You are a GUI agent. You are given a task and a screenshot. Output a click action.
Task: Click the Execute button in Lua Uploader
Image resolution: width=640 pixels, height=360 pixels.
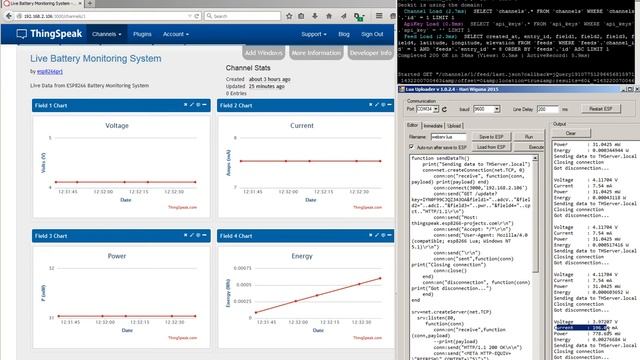pos(529,147)
